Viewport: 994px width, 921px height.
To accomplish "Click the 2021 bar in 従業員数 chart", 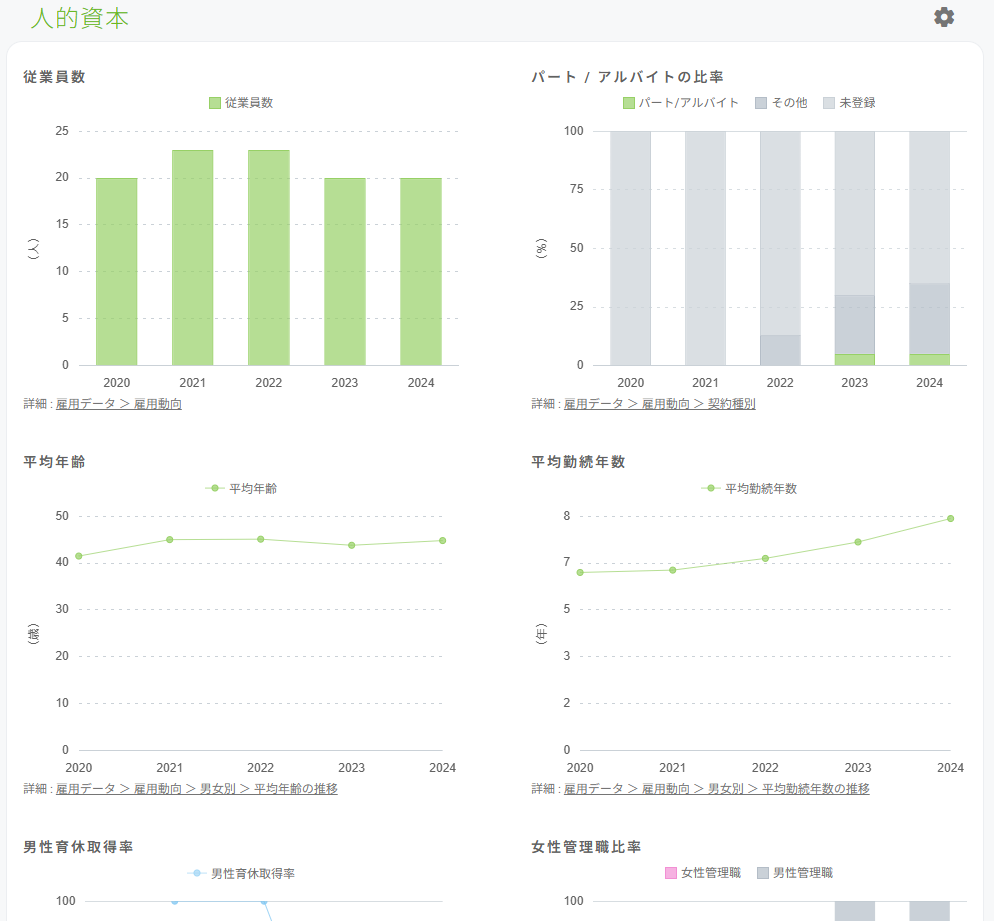I will coord(193,257).
